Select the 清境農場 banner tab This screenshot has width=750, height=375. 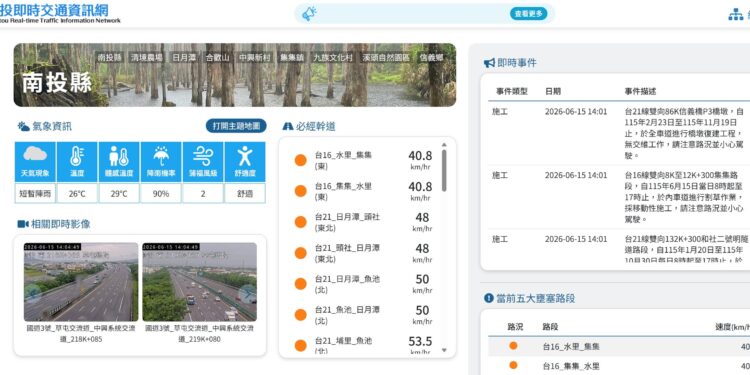(146, 57)
